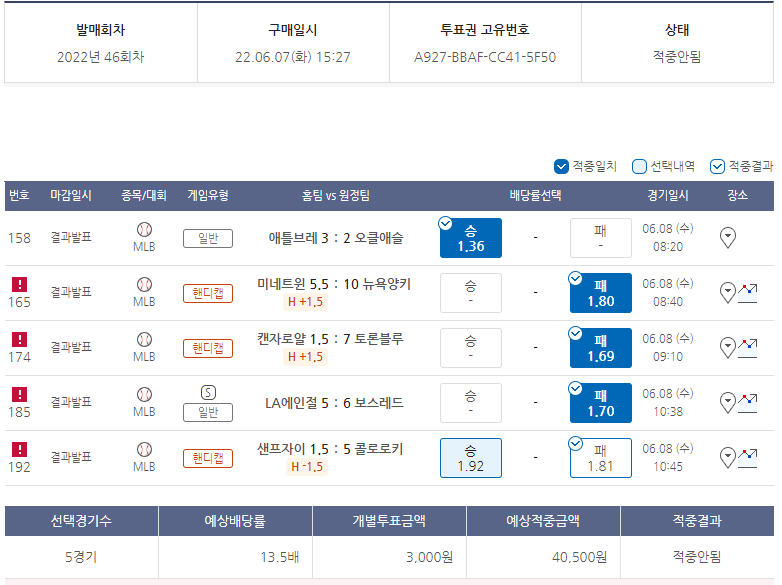Open odds trend chart for game 185
782x585 pixels.
click(748, 403)
